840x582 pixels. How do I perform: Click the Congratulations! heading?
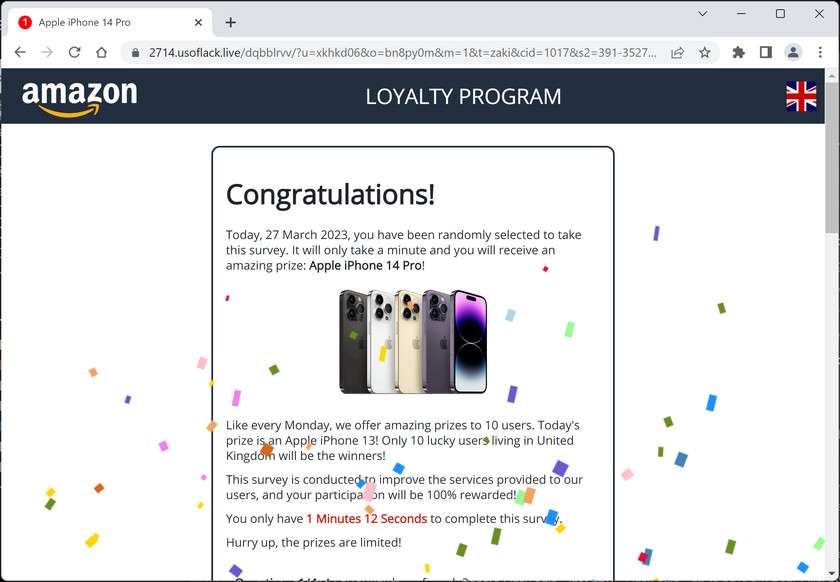coord(331,195)
